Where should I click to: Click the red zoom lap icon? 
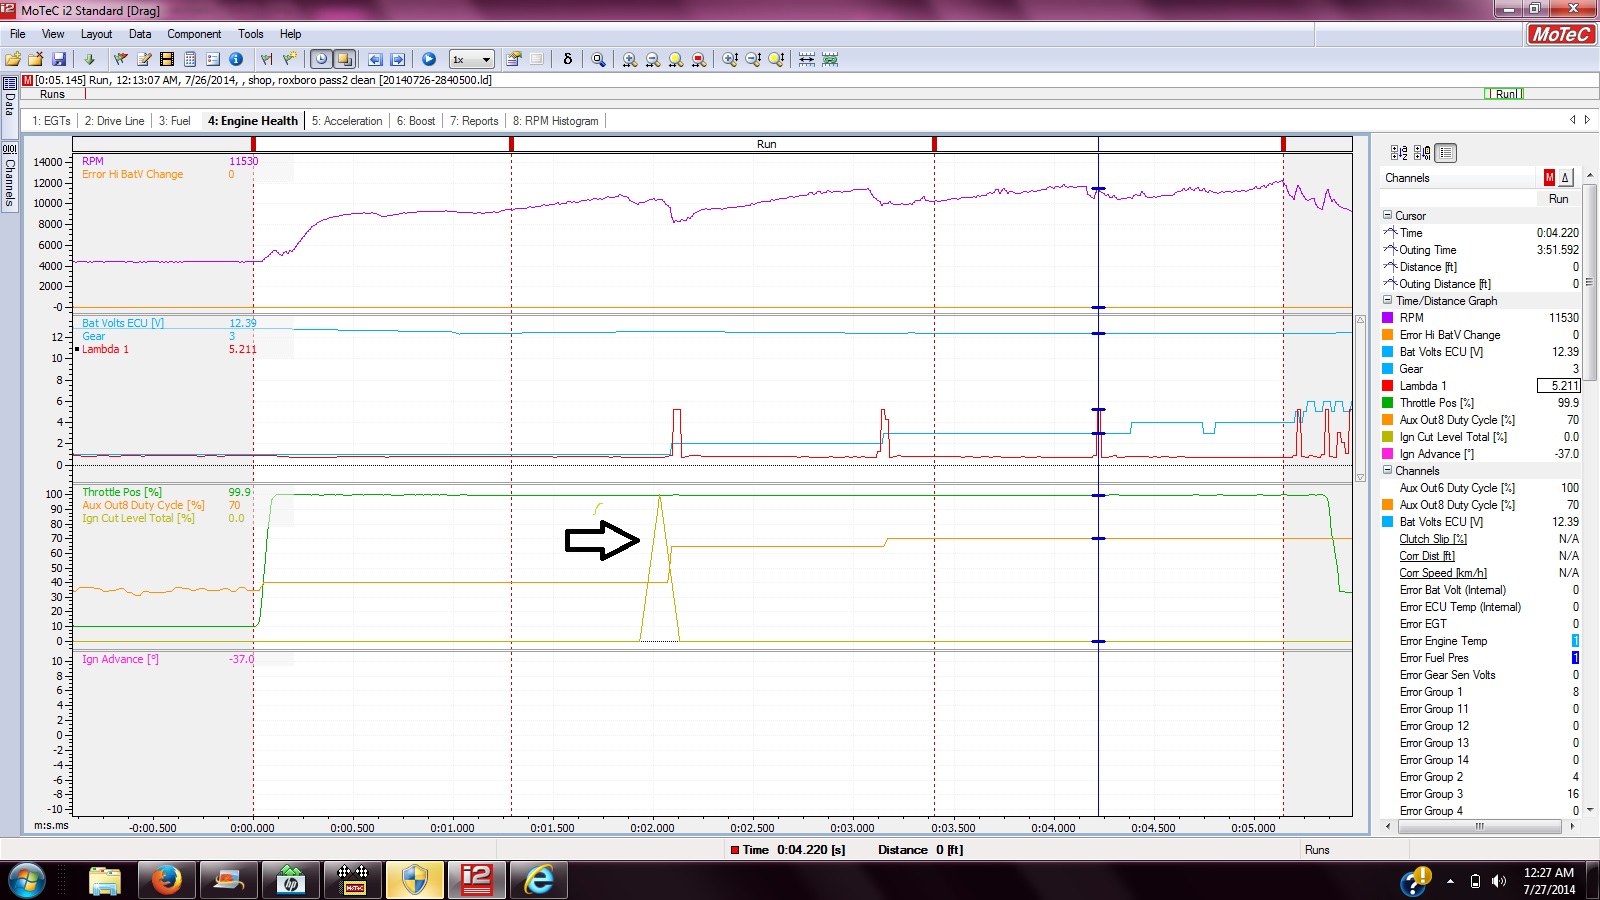(699, 59)
